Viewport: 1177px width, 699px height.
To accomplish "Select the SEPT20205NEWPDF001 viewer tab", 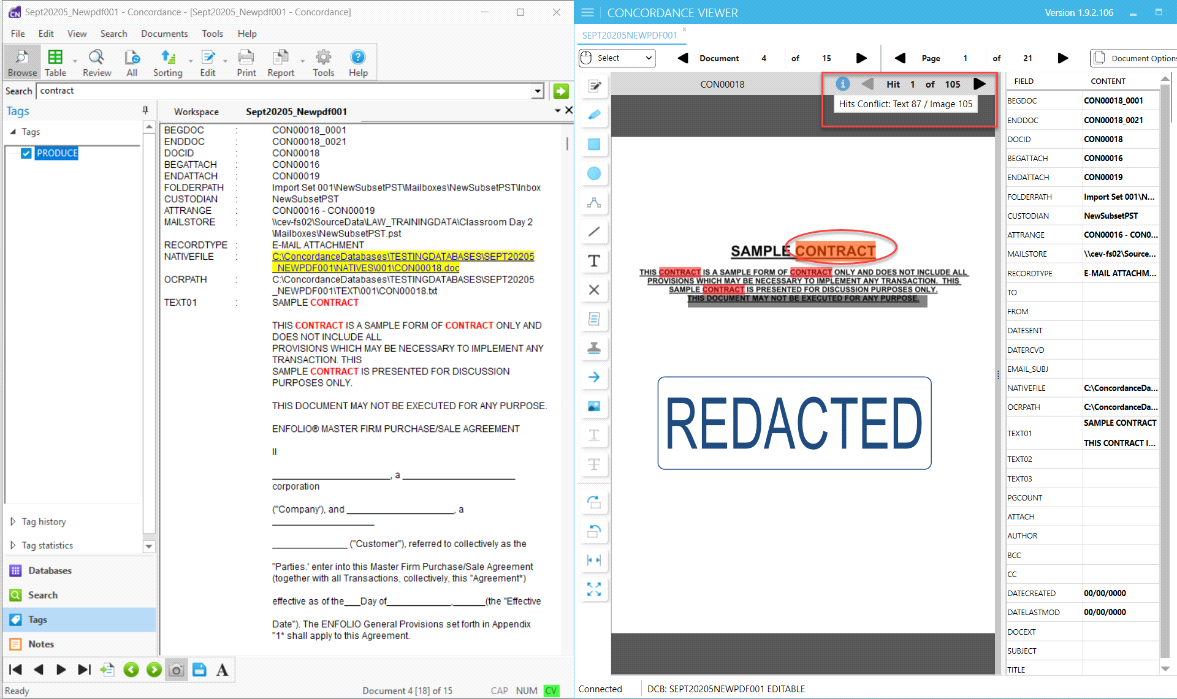I will click(x=629, y=35).
